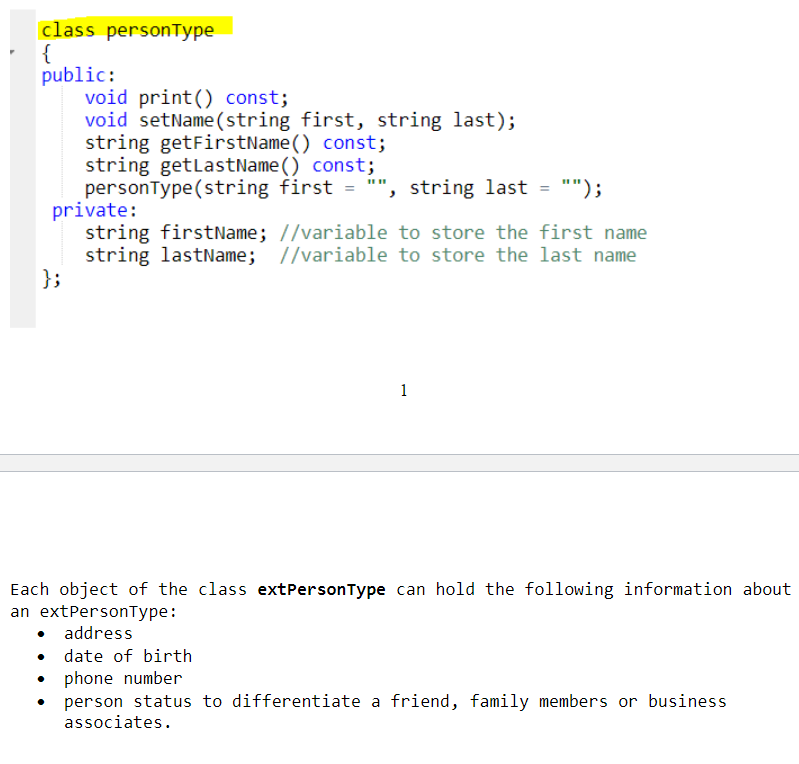This screenshot has height=764, width=799.
Task: Click page number 1
Action: point(404,391)
